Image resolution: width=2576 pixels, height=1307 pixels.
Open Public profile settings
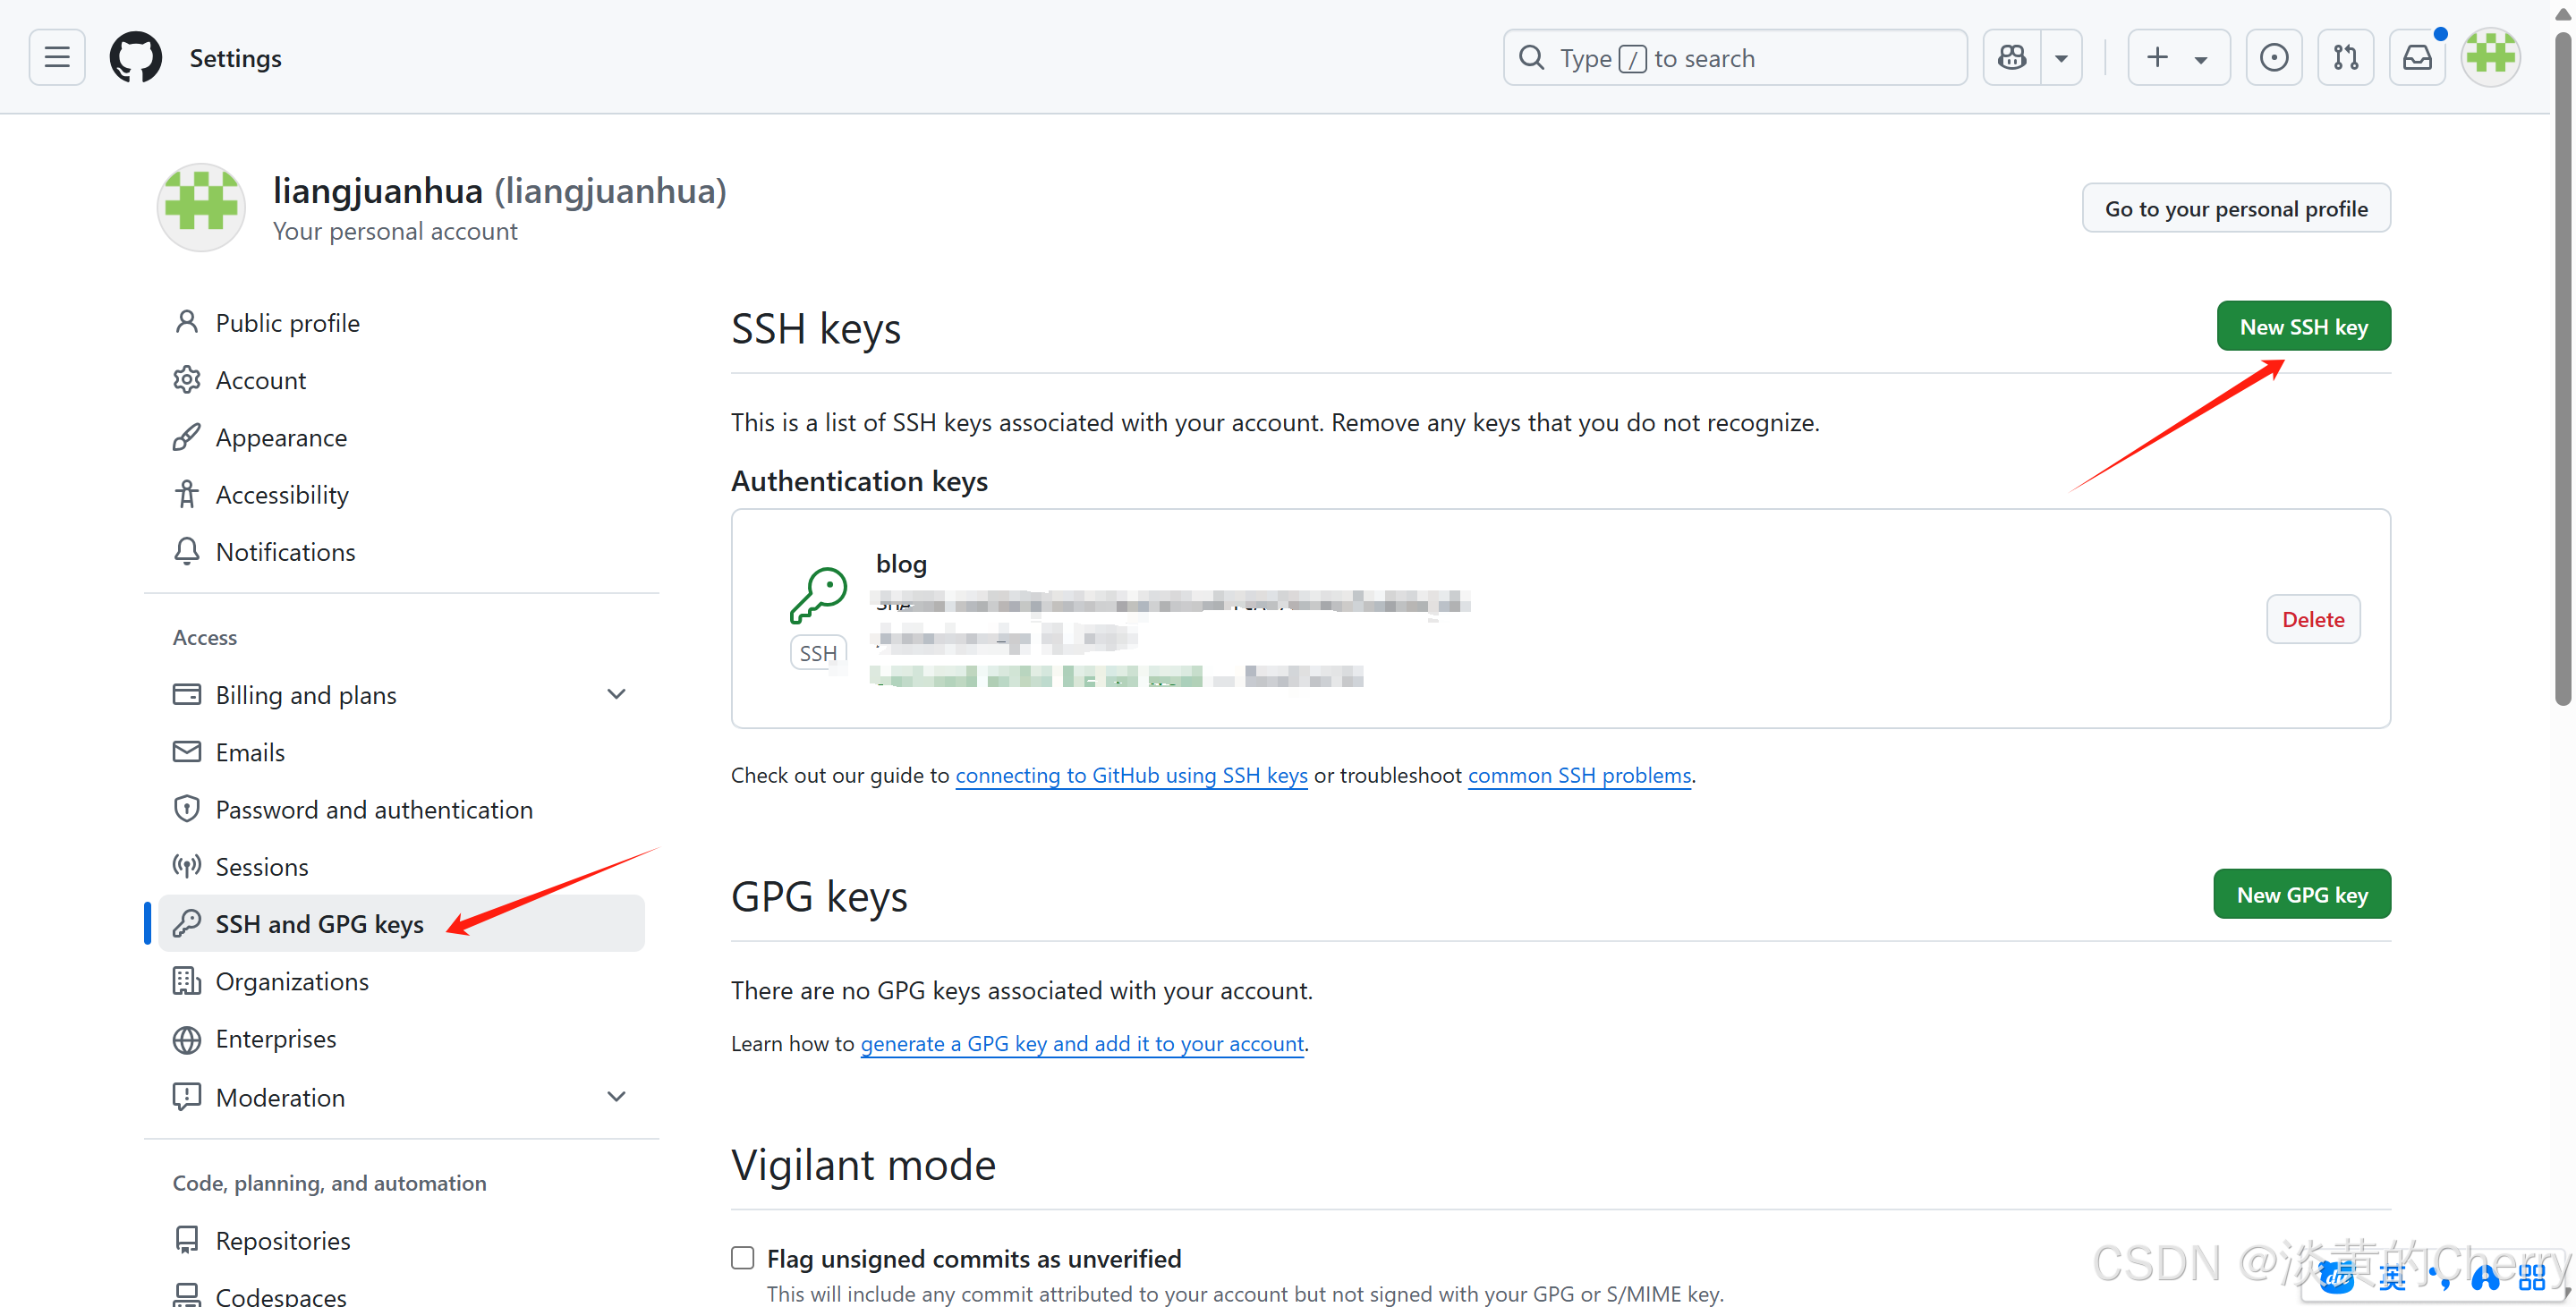point(287,322)
